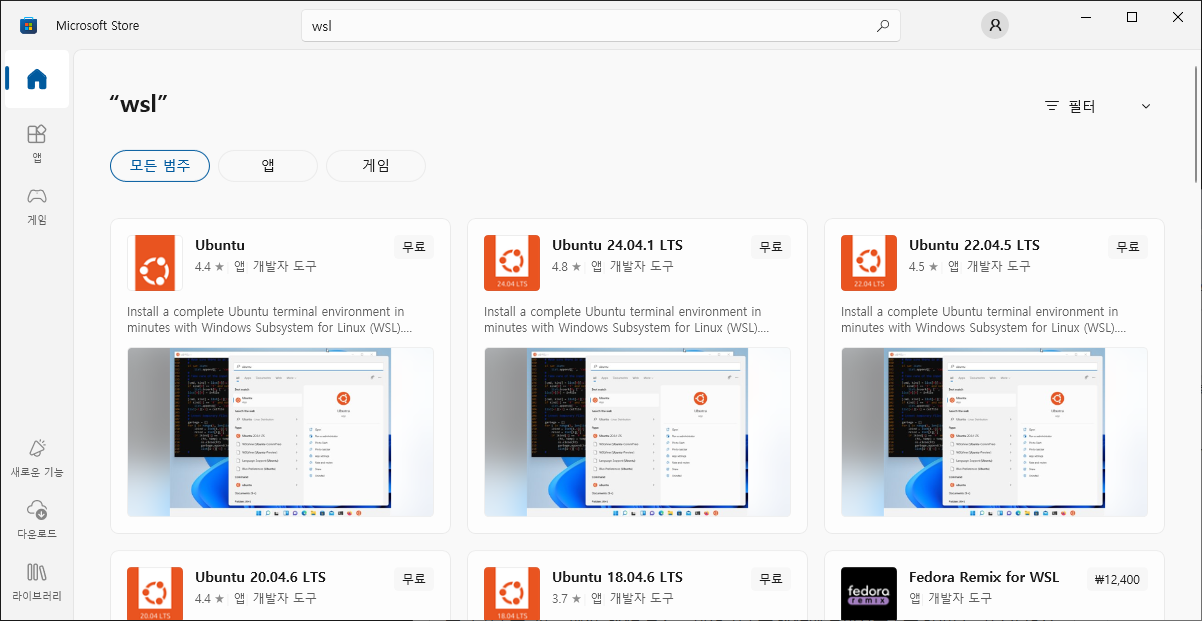This screenshot has height=621, width=1202.
Task: Select the Apps (앱) filter chip
Action: click(x=268, y=166)
